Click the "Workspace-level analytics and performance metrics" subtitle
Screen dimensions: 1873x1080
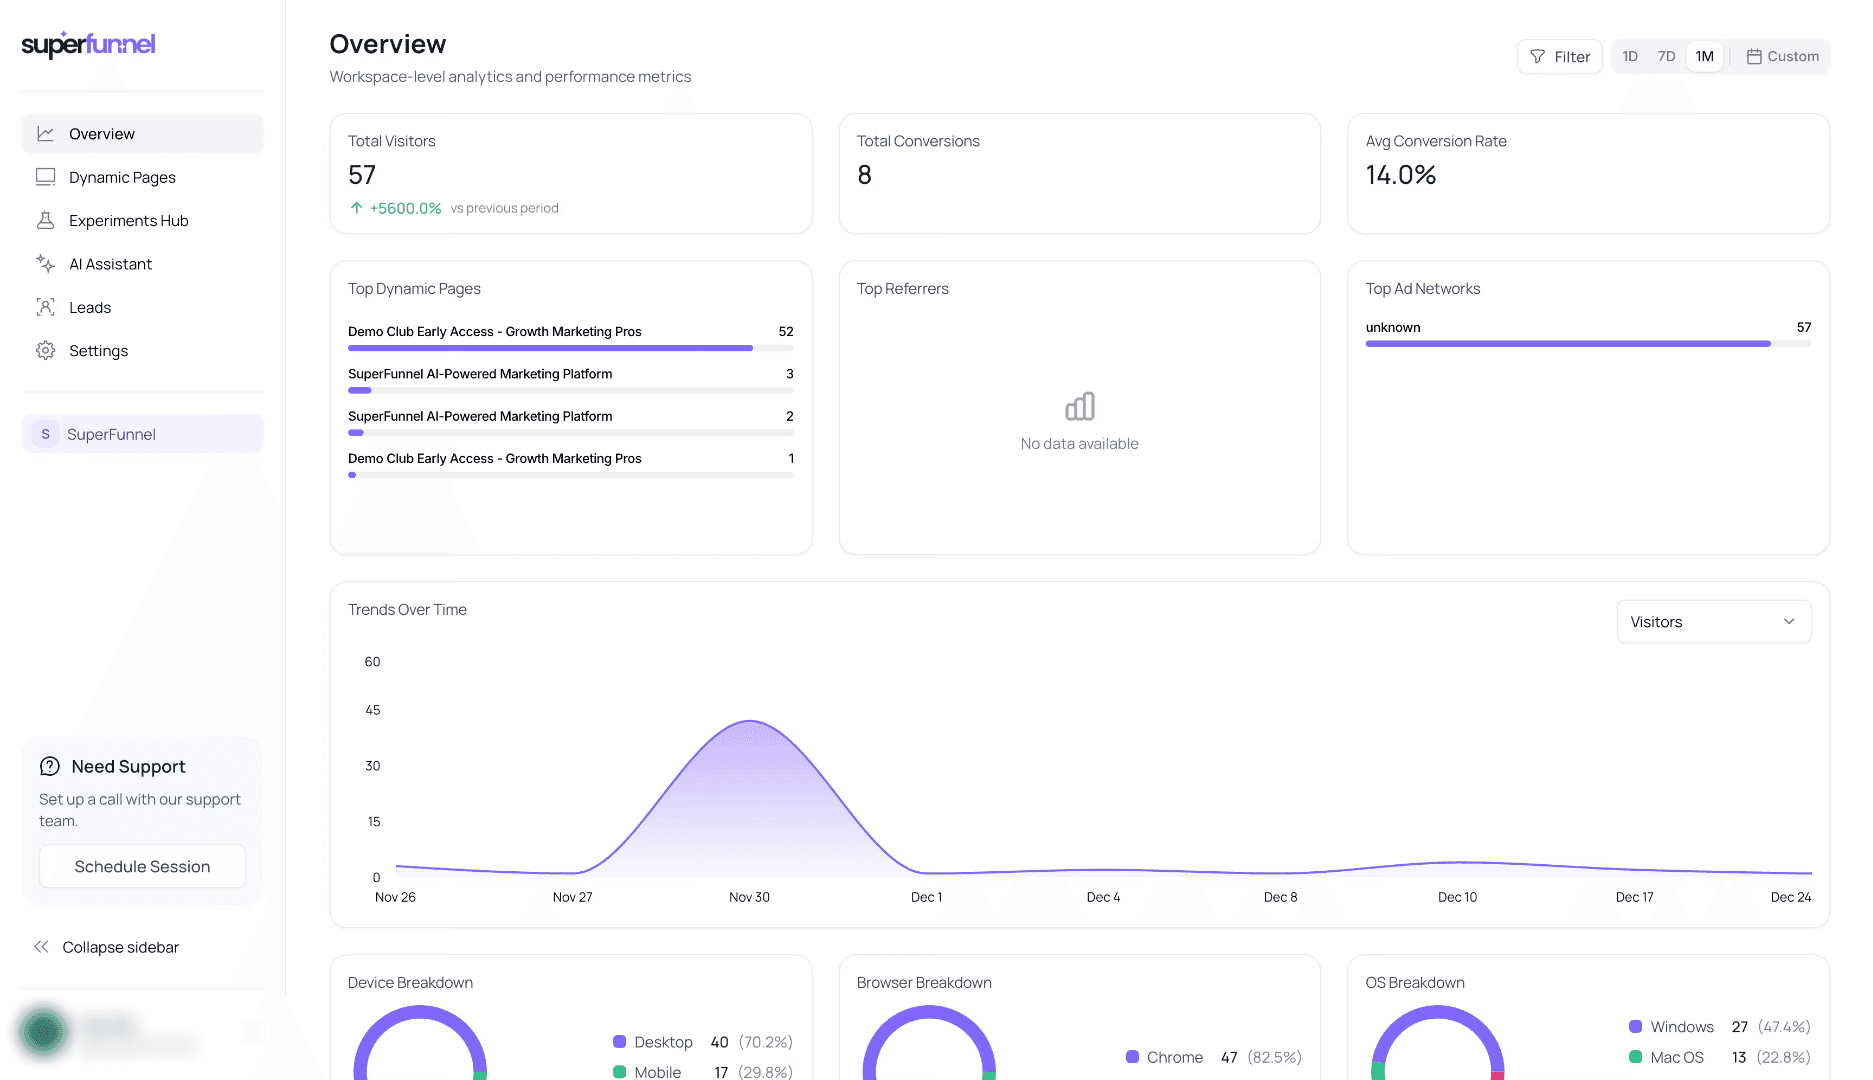tap(510, 77)
